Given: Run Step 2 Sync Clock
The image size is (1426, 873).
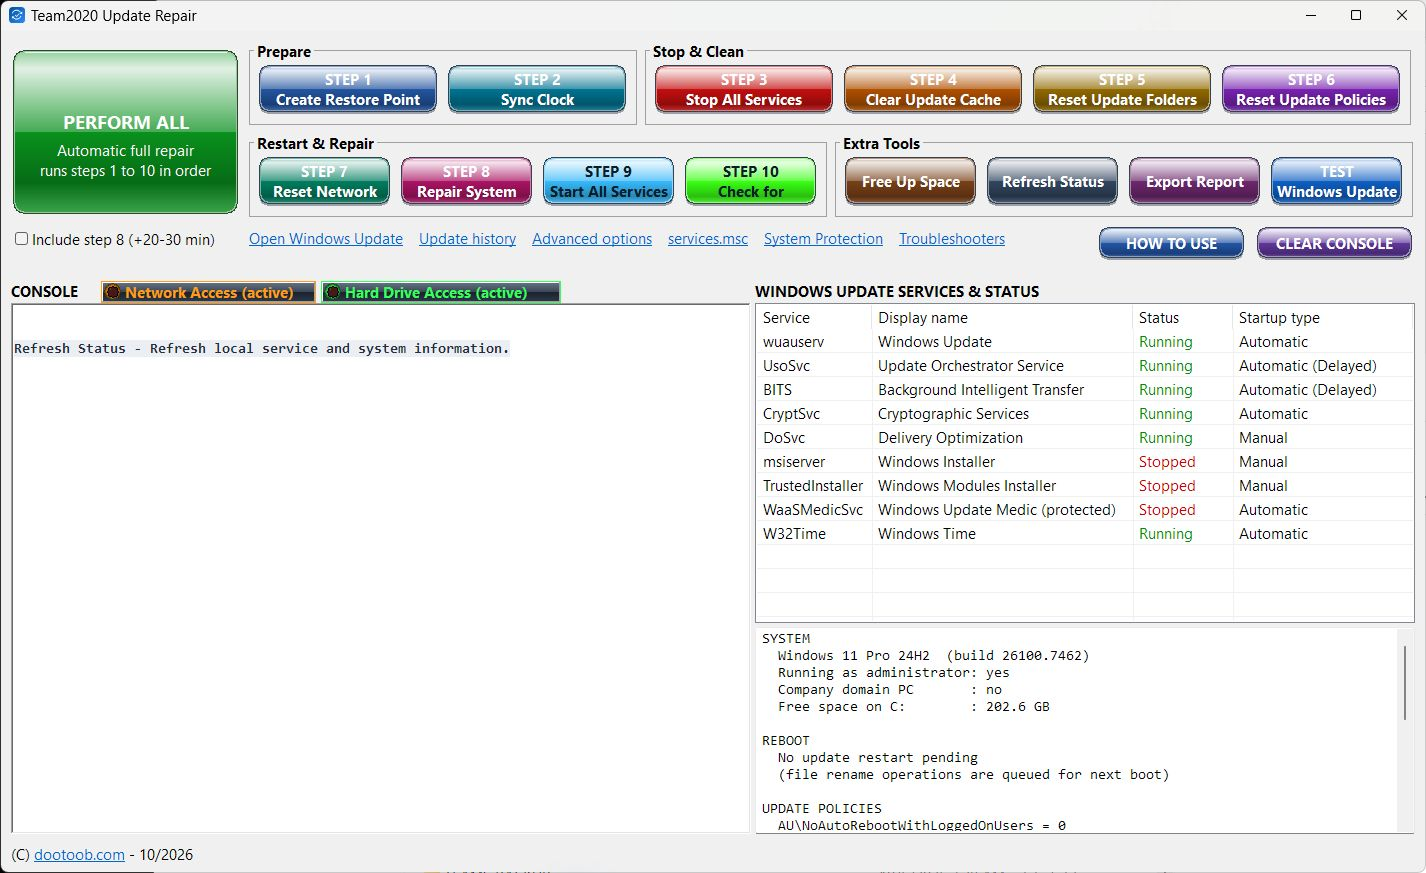Looking at the screenshot, I should pyautogui.click(x=537, y=90).
